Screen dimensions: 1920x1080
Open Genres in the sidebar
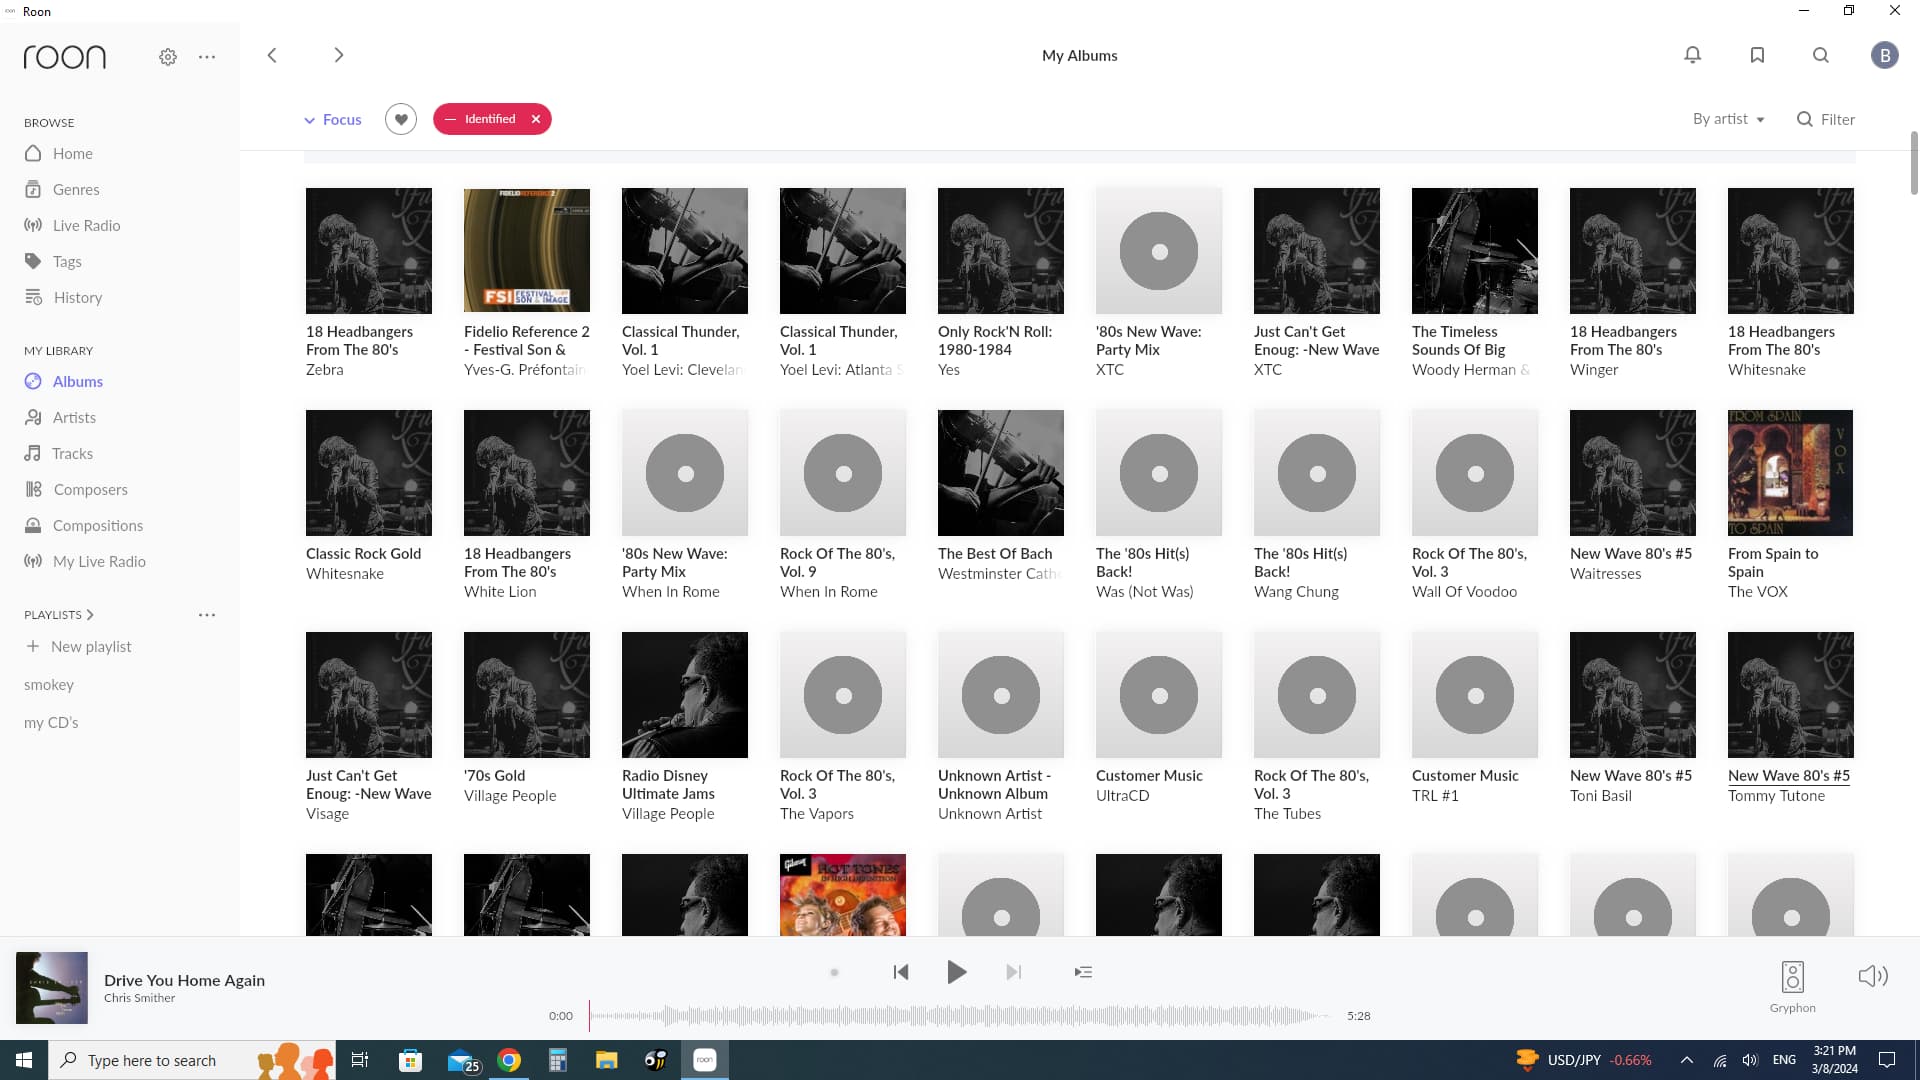coord(62,189)
